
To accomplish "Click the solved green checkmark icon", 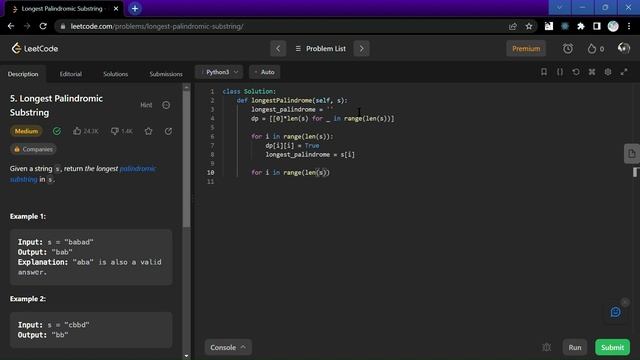I will [x=57, y=131].
